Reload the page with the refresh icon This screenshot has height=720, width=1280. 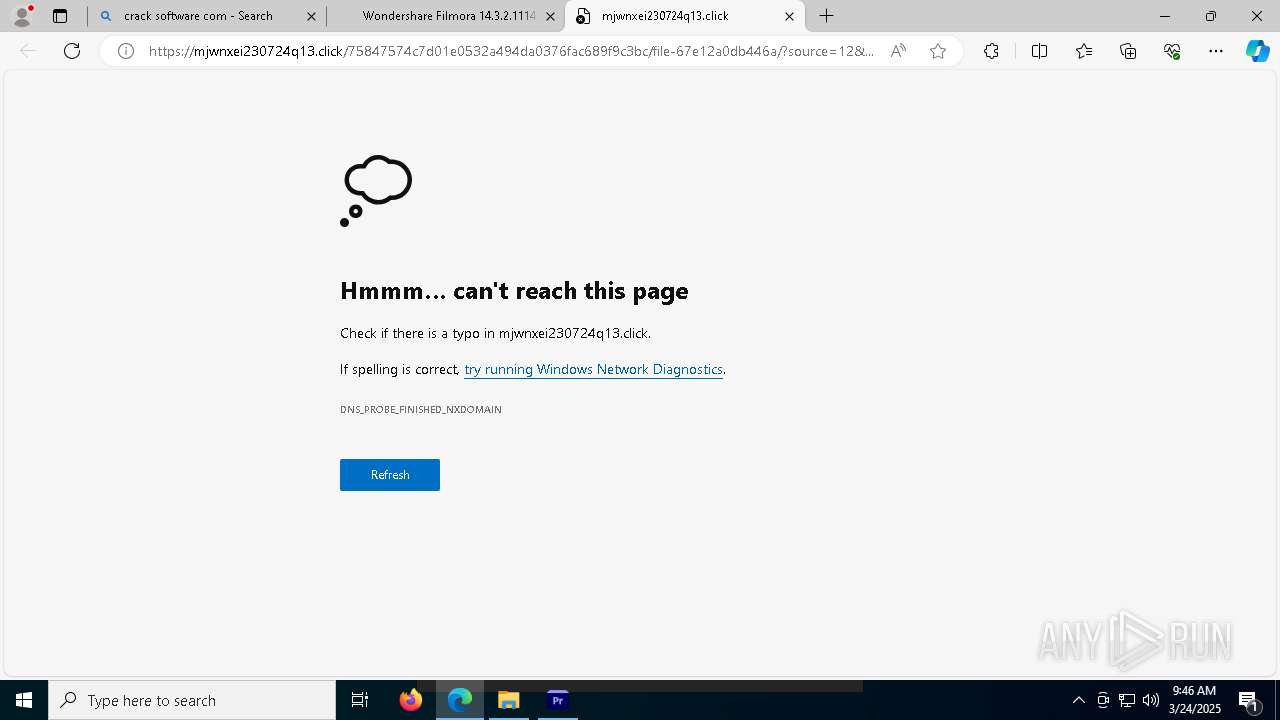(x=72, y=51)
